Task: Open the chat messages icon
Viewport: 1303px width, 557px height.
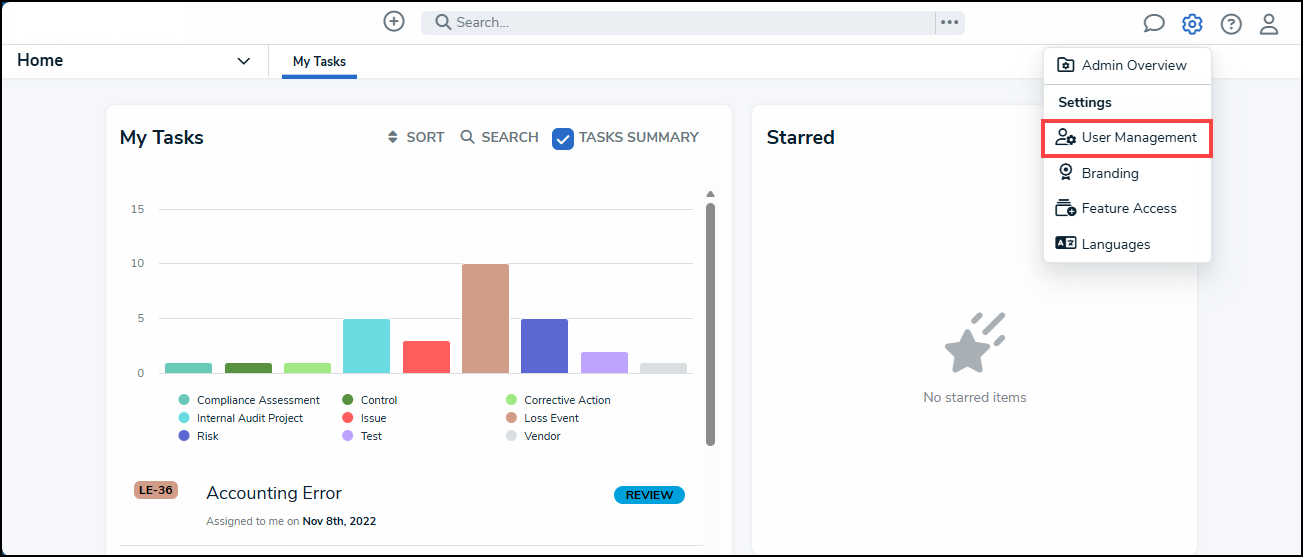Action: click(x=1154, y=24)
